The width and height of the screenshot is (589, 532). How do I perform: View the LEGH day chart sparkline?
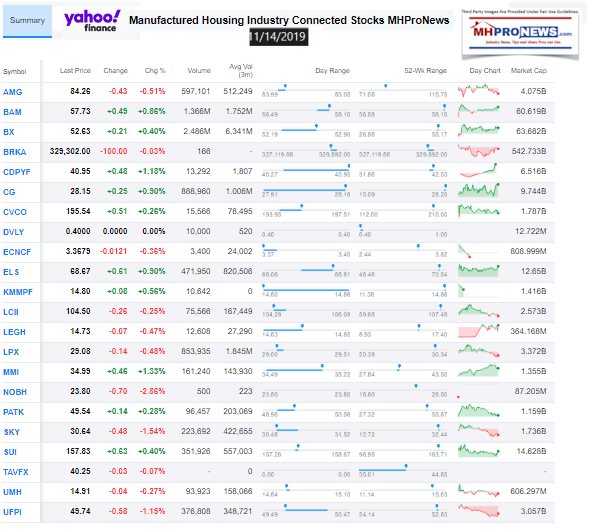point(479,331)
